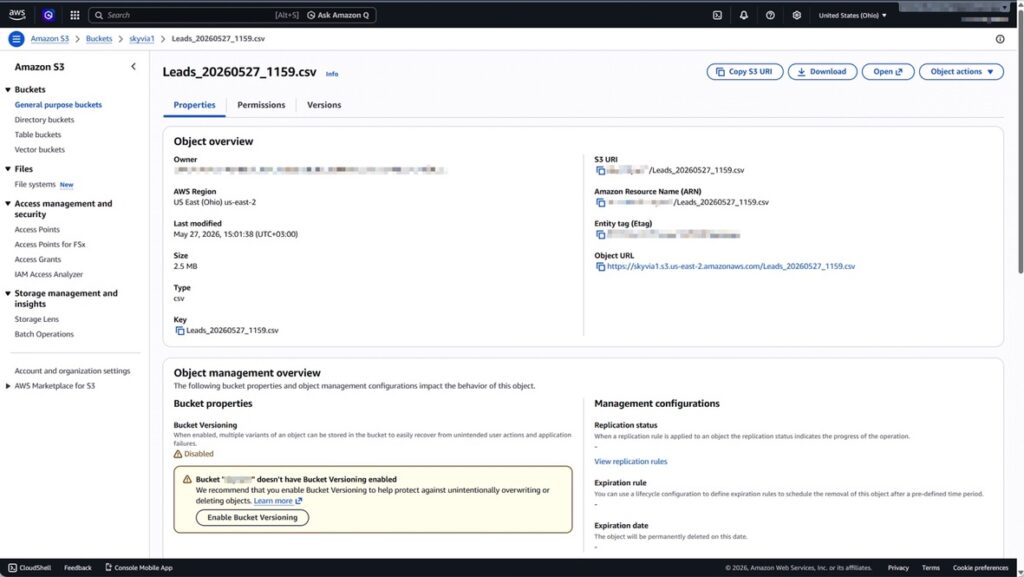The image size is (1024, 577).
Task: Select US East (Ohio) us-east-2 region text
Action: click(215, 202)
